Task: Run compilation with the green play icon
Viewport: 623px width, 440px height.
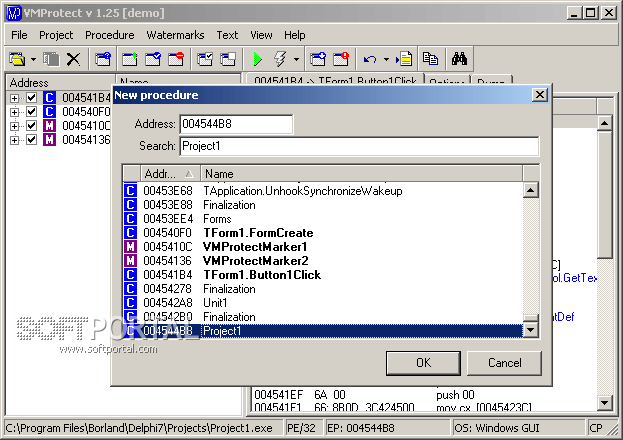Action: coord(258,59)
